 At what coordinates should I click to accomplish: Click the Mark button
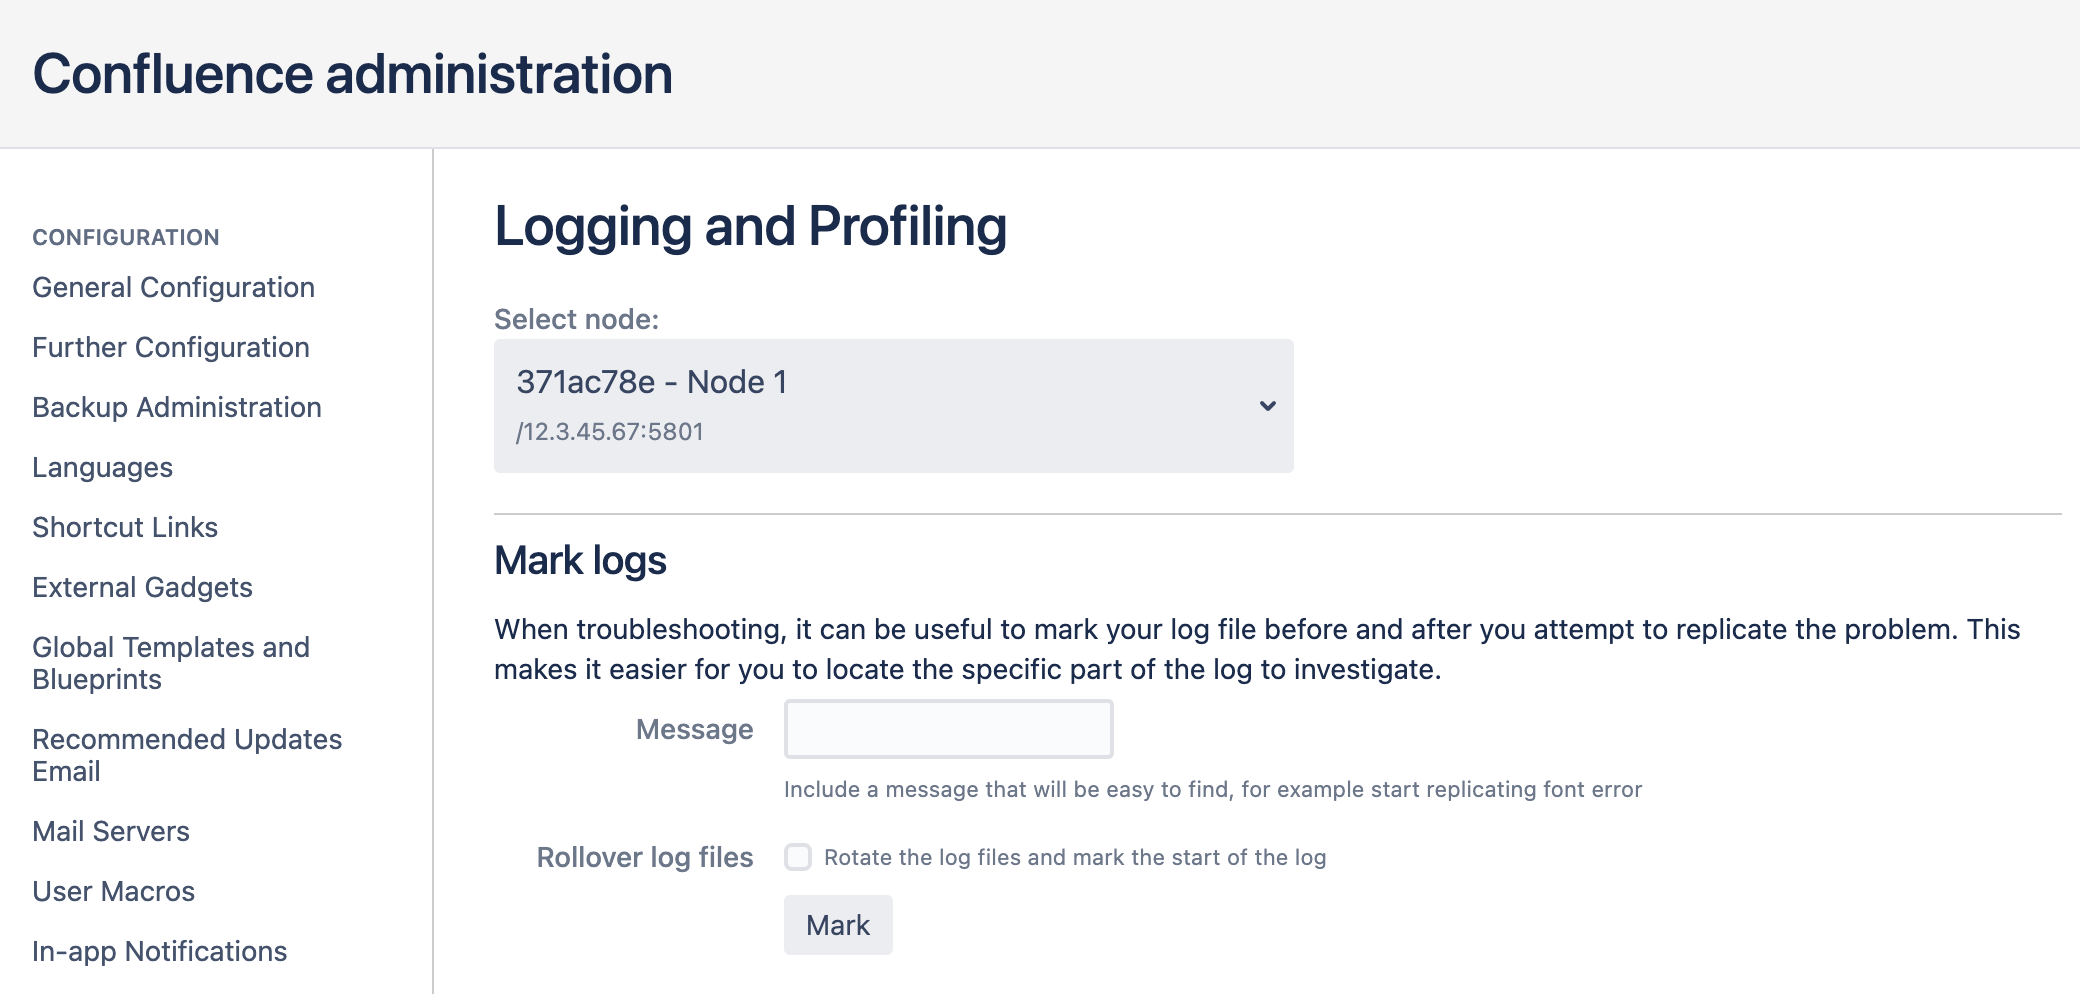[x=838, y=925]
